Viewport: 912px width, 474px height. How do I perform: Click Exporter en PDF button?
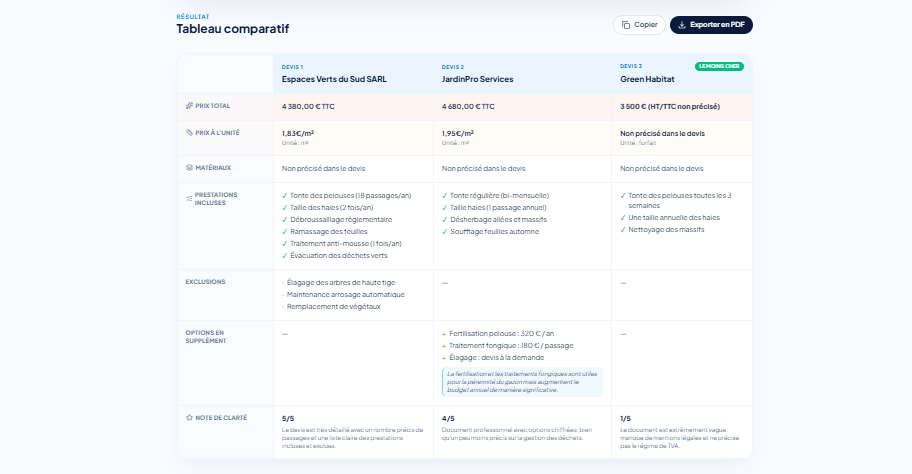(x=711, y=25)
